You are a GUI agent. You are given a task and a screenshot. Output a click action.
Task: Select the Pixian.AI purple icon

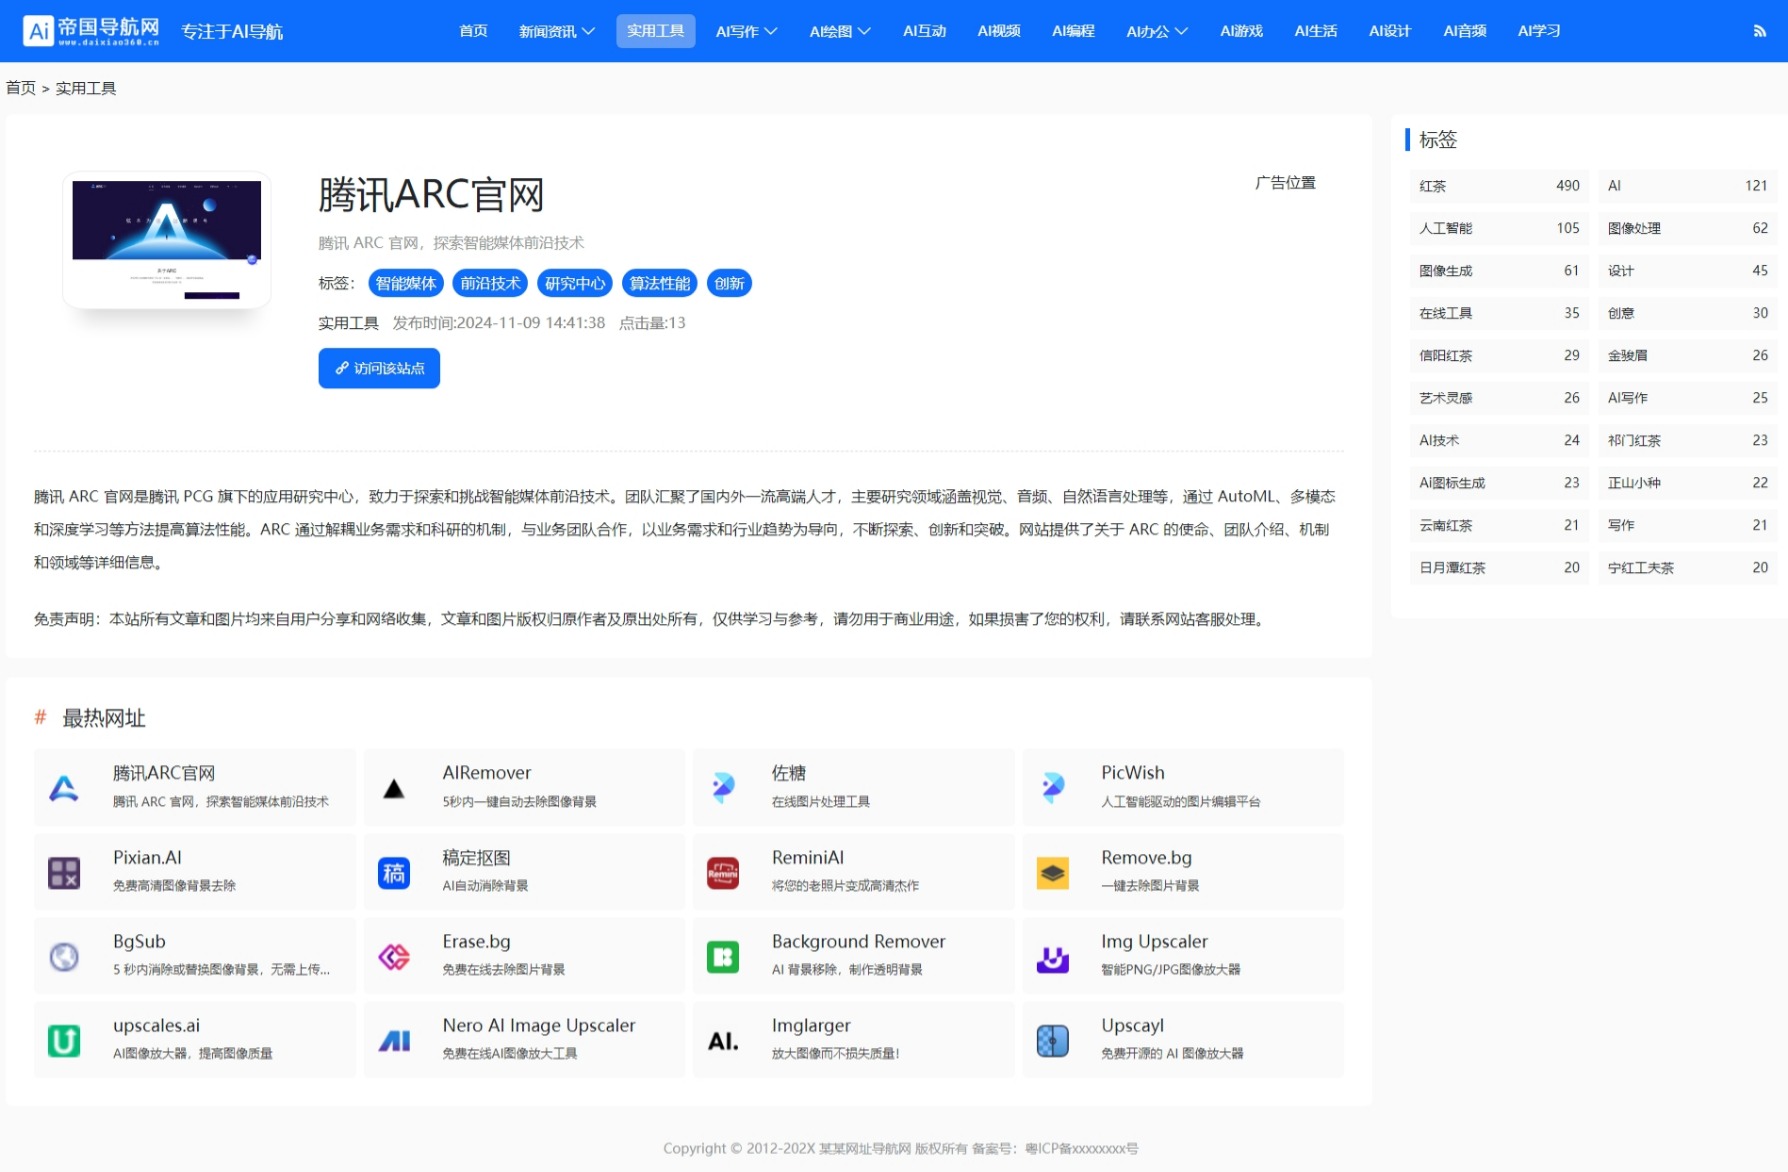[64, 873]
